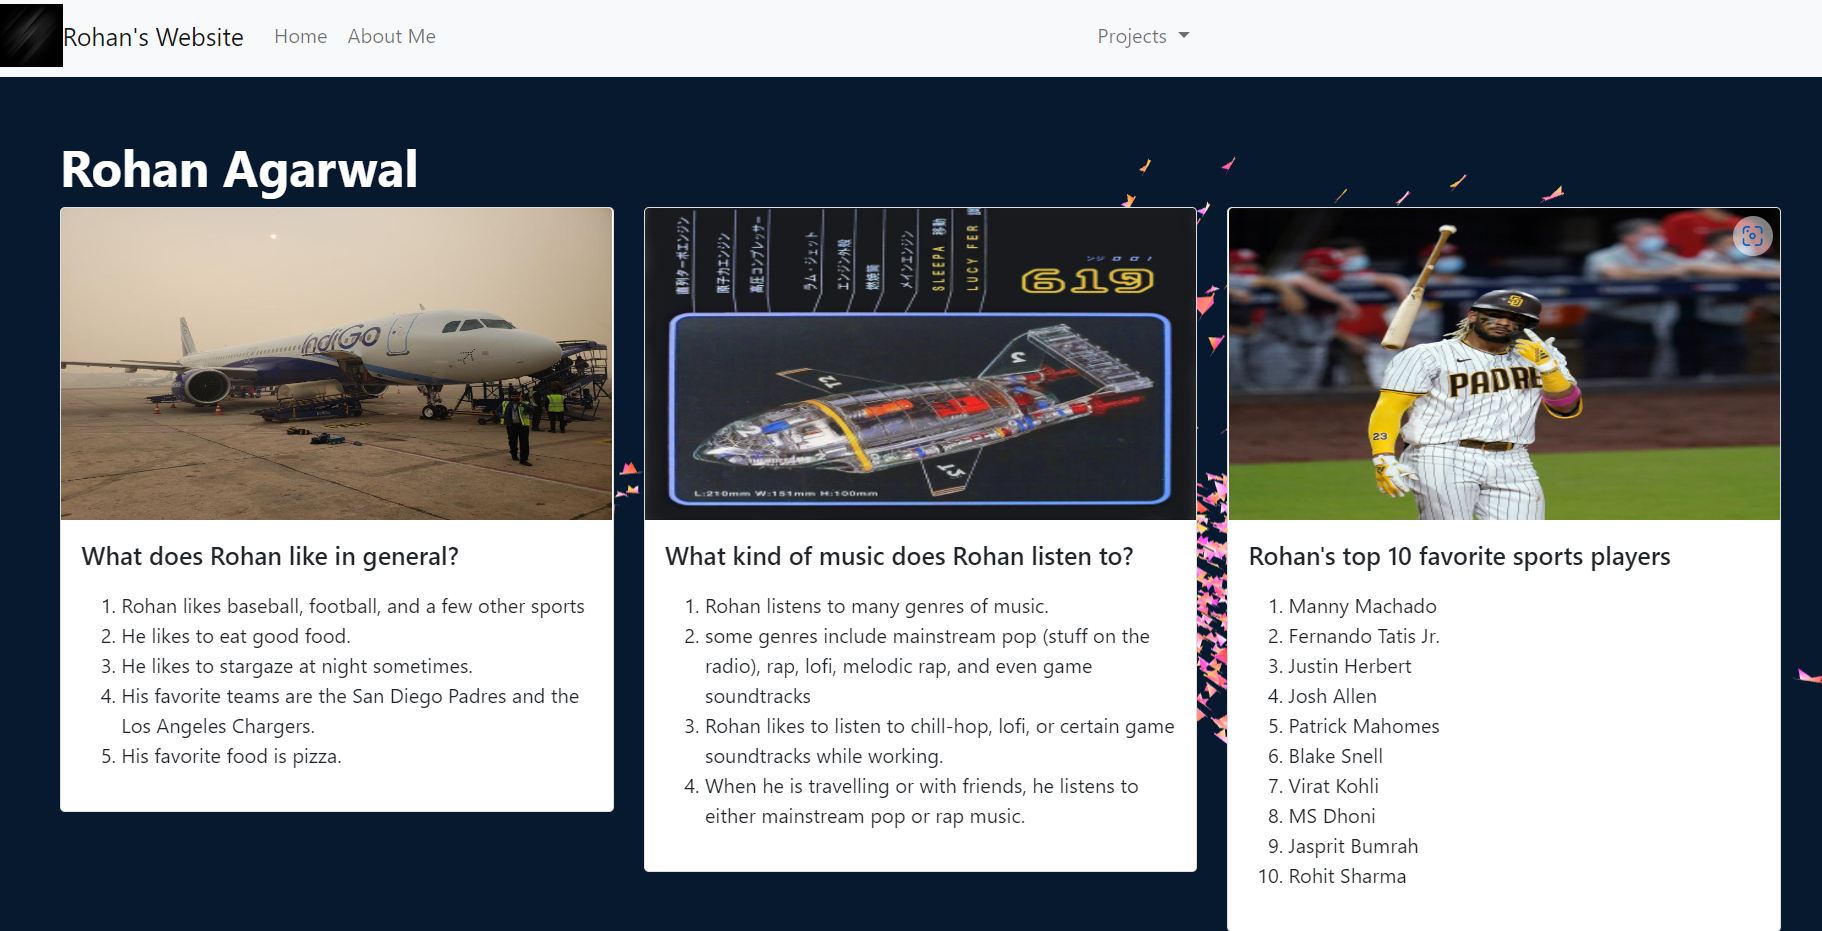Image resolution: width=1822 pixels, height=931 pixels.
Task: Click 'He likes to eat good food.' item
Action: (236, 636)
